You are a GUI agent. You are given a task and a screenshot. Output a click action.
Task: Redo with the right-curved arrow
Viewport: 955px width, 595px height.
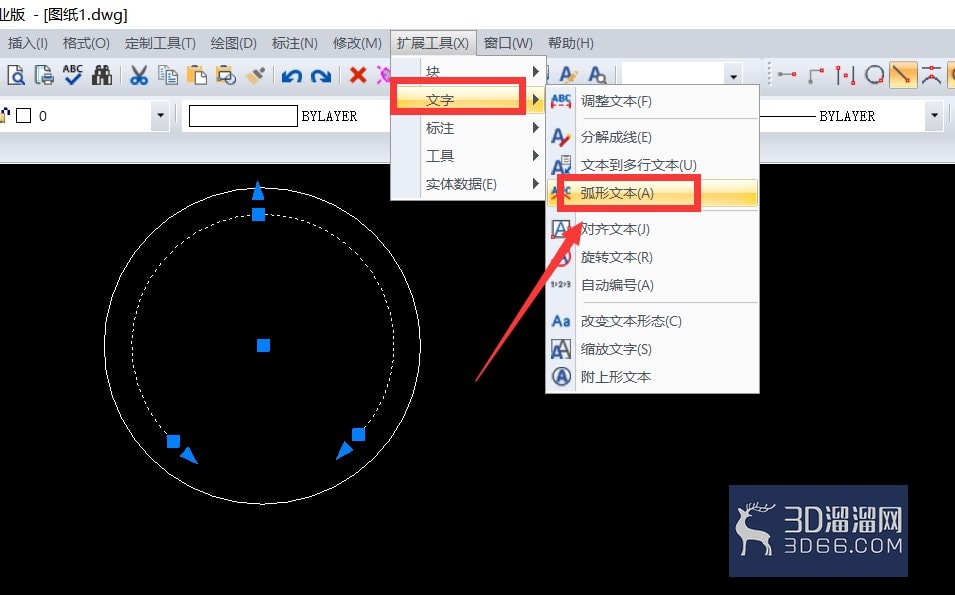[x=321, y=76]
